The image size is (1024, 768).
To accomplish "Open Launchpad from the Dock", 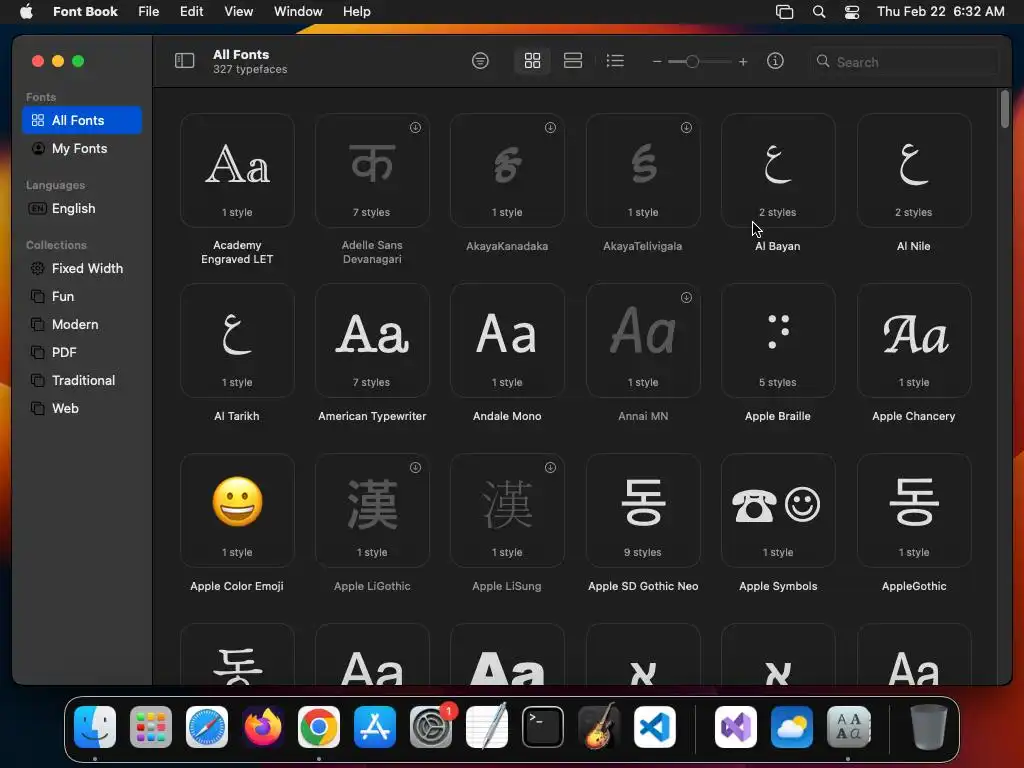I will tap(151, 727).
